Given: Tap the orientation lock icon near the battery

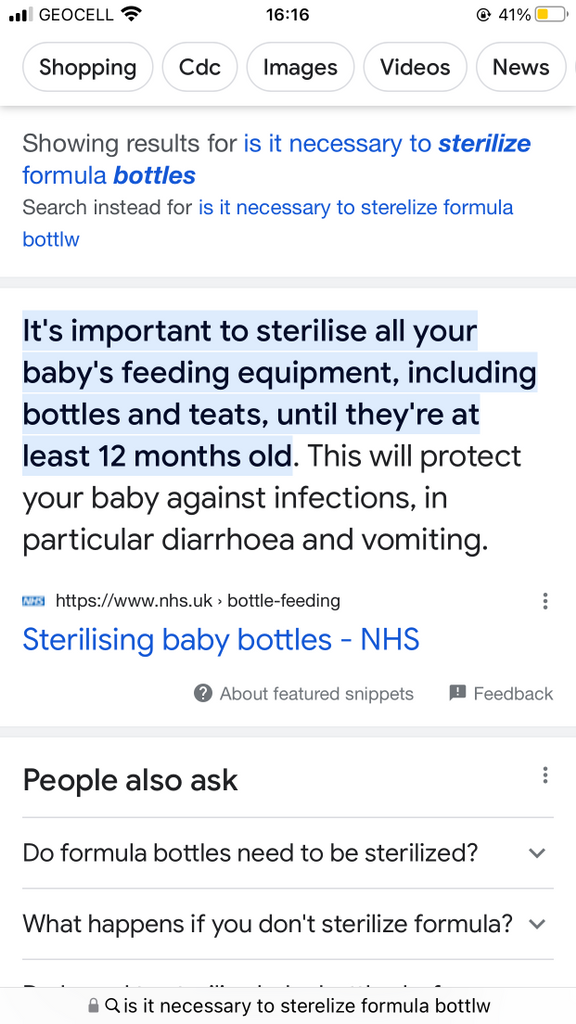Looking at the screenshot, I should (485, 14).
